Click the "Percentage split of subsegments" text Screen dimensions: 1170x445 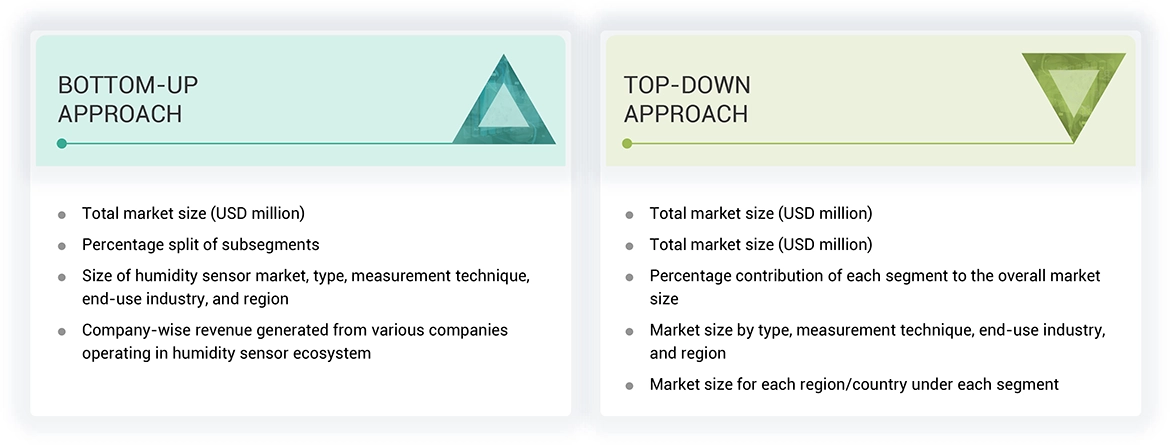pyautogui.click(x=201, y=245)
